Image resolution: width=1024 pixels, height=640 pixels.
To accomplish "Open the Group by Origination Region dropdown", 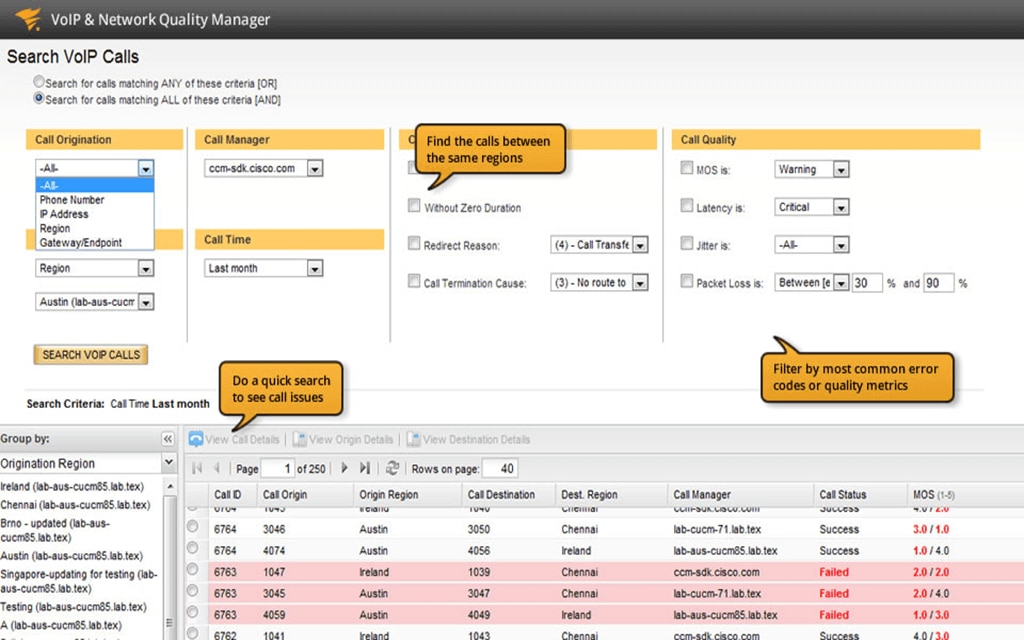I will (x=168, y=463).
